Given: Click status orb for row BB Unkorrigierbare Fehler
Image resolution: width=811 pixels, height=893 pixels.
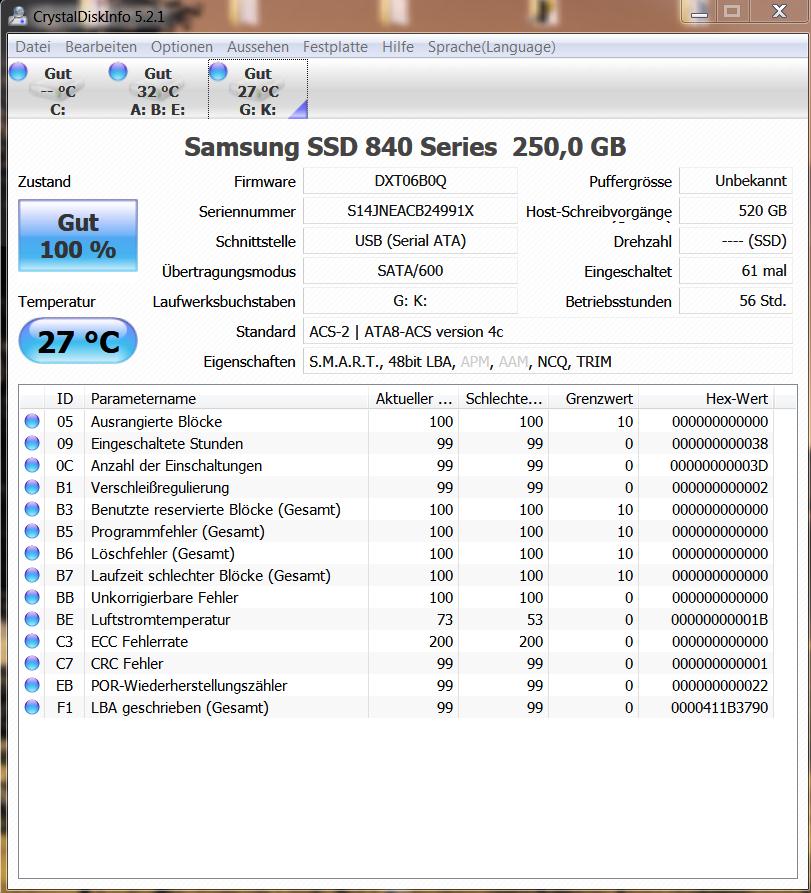Looking at the screenshot, I should click(32, 597).
